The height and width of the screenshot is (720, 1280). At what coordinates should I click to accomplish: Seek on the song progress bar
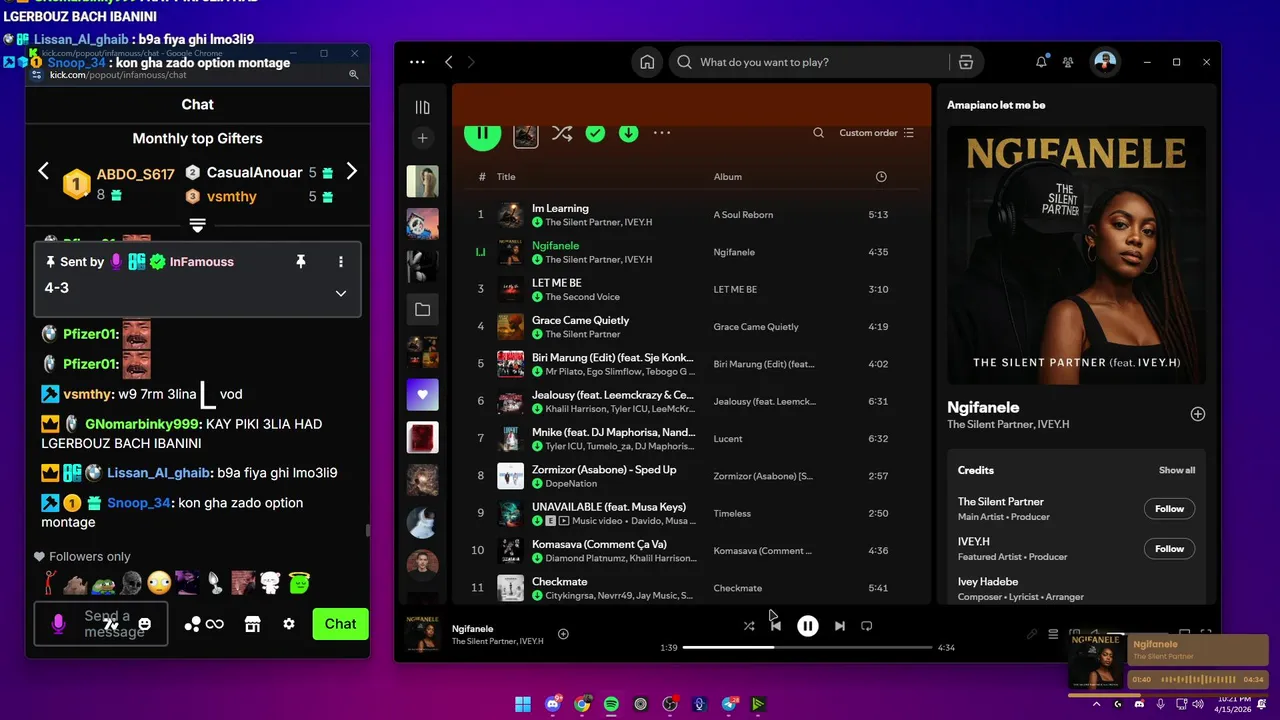click(x=807, y=647)
